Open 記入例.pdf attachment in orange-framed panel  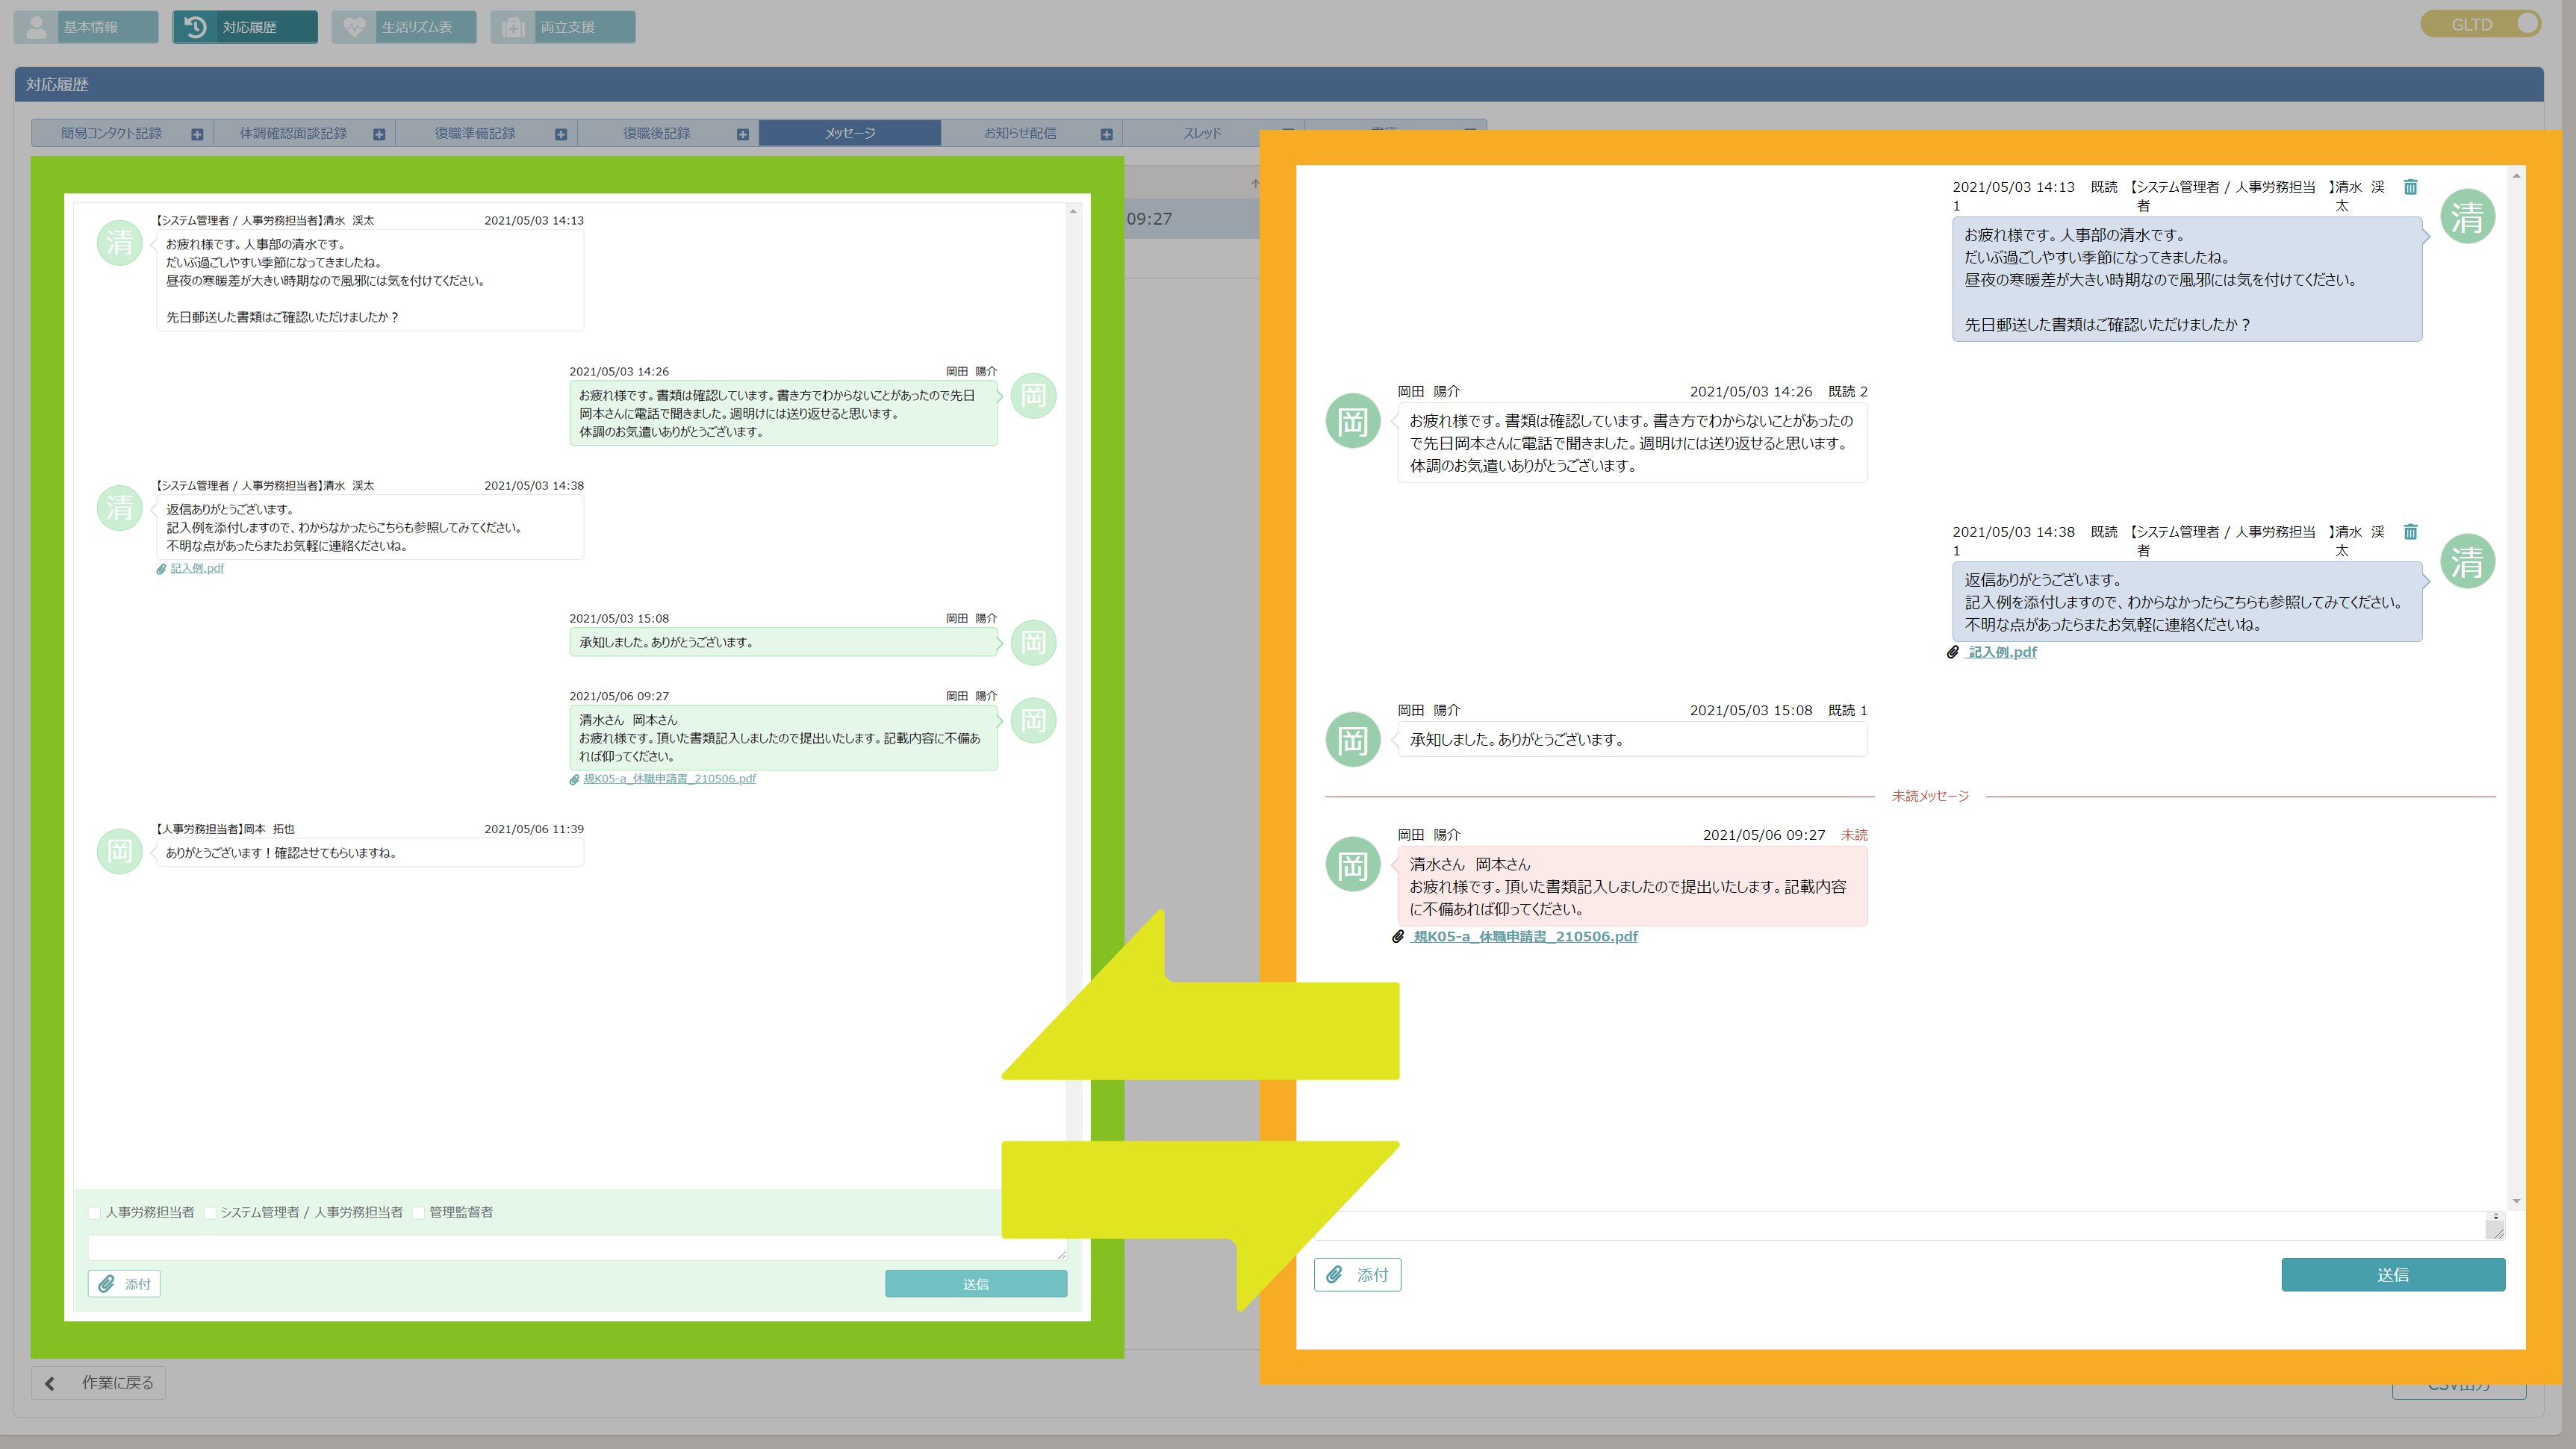click(2001, 652)
